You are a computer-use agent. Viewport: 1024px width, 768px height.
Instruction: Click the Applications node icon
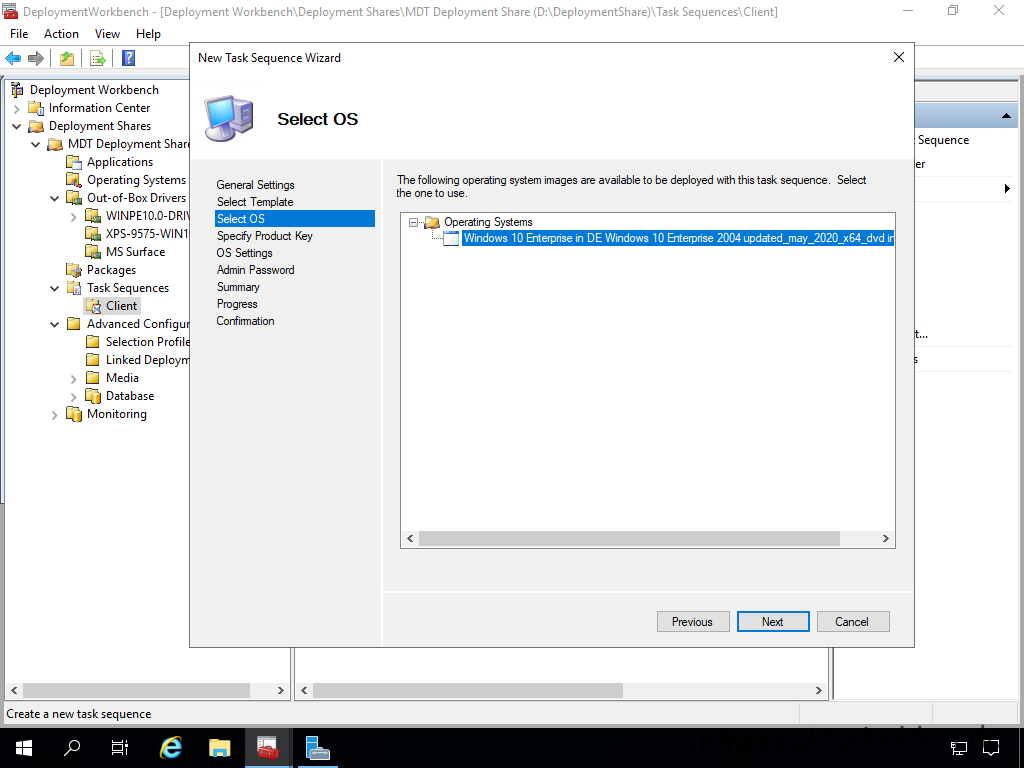(74, 162)
